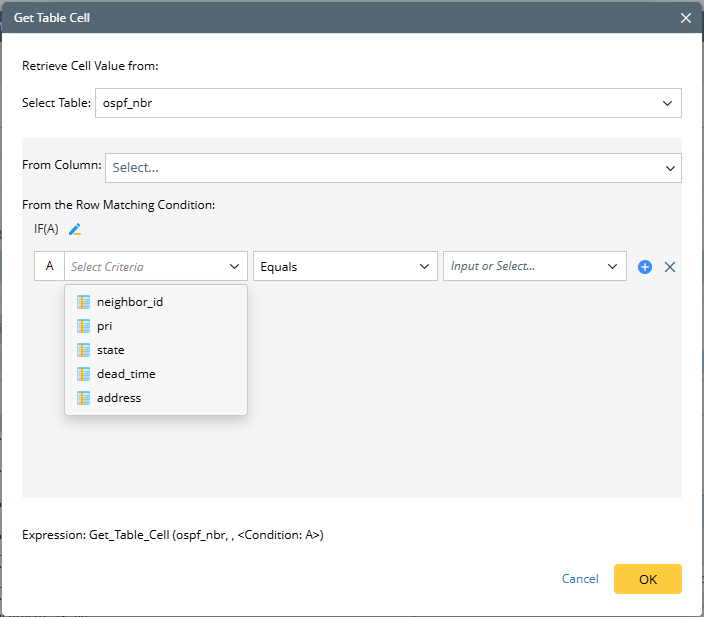Choose neighbor_id from the criteria list
This screenshot has width=704, height=617.
130,302
